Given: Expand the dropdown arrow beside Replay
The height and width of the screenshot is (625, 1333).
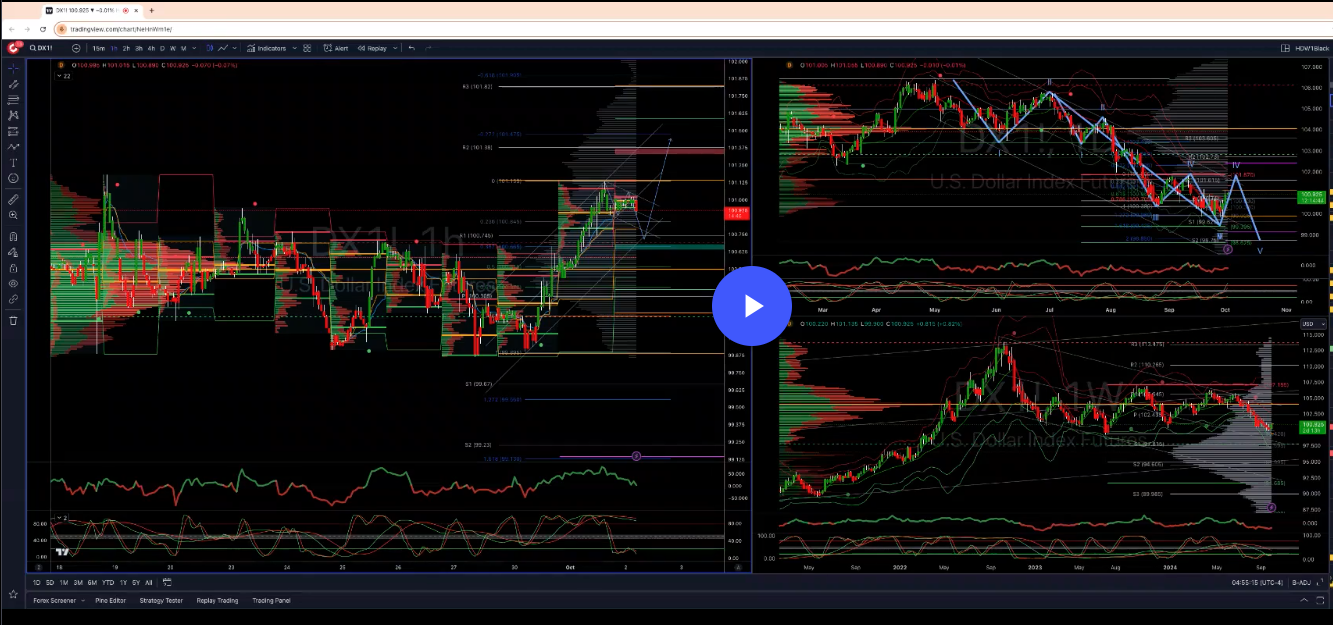Looking at the screenshot, I should (395, 48).
